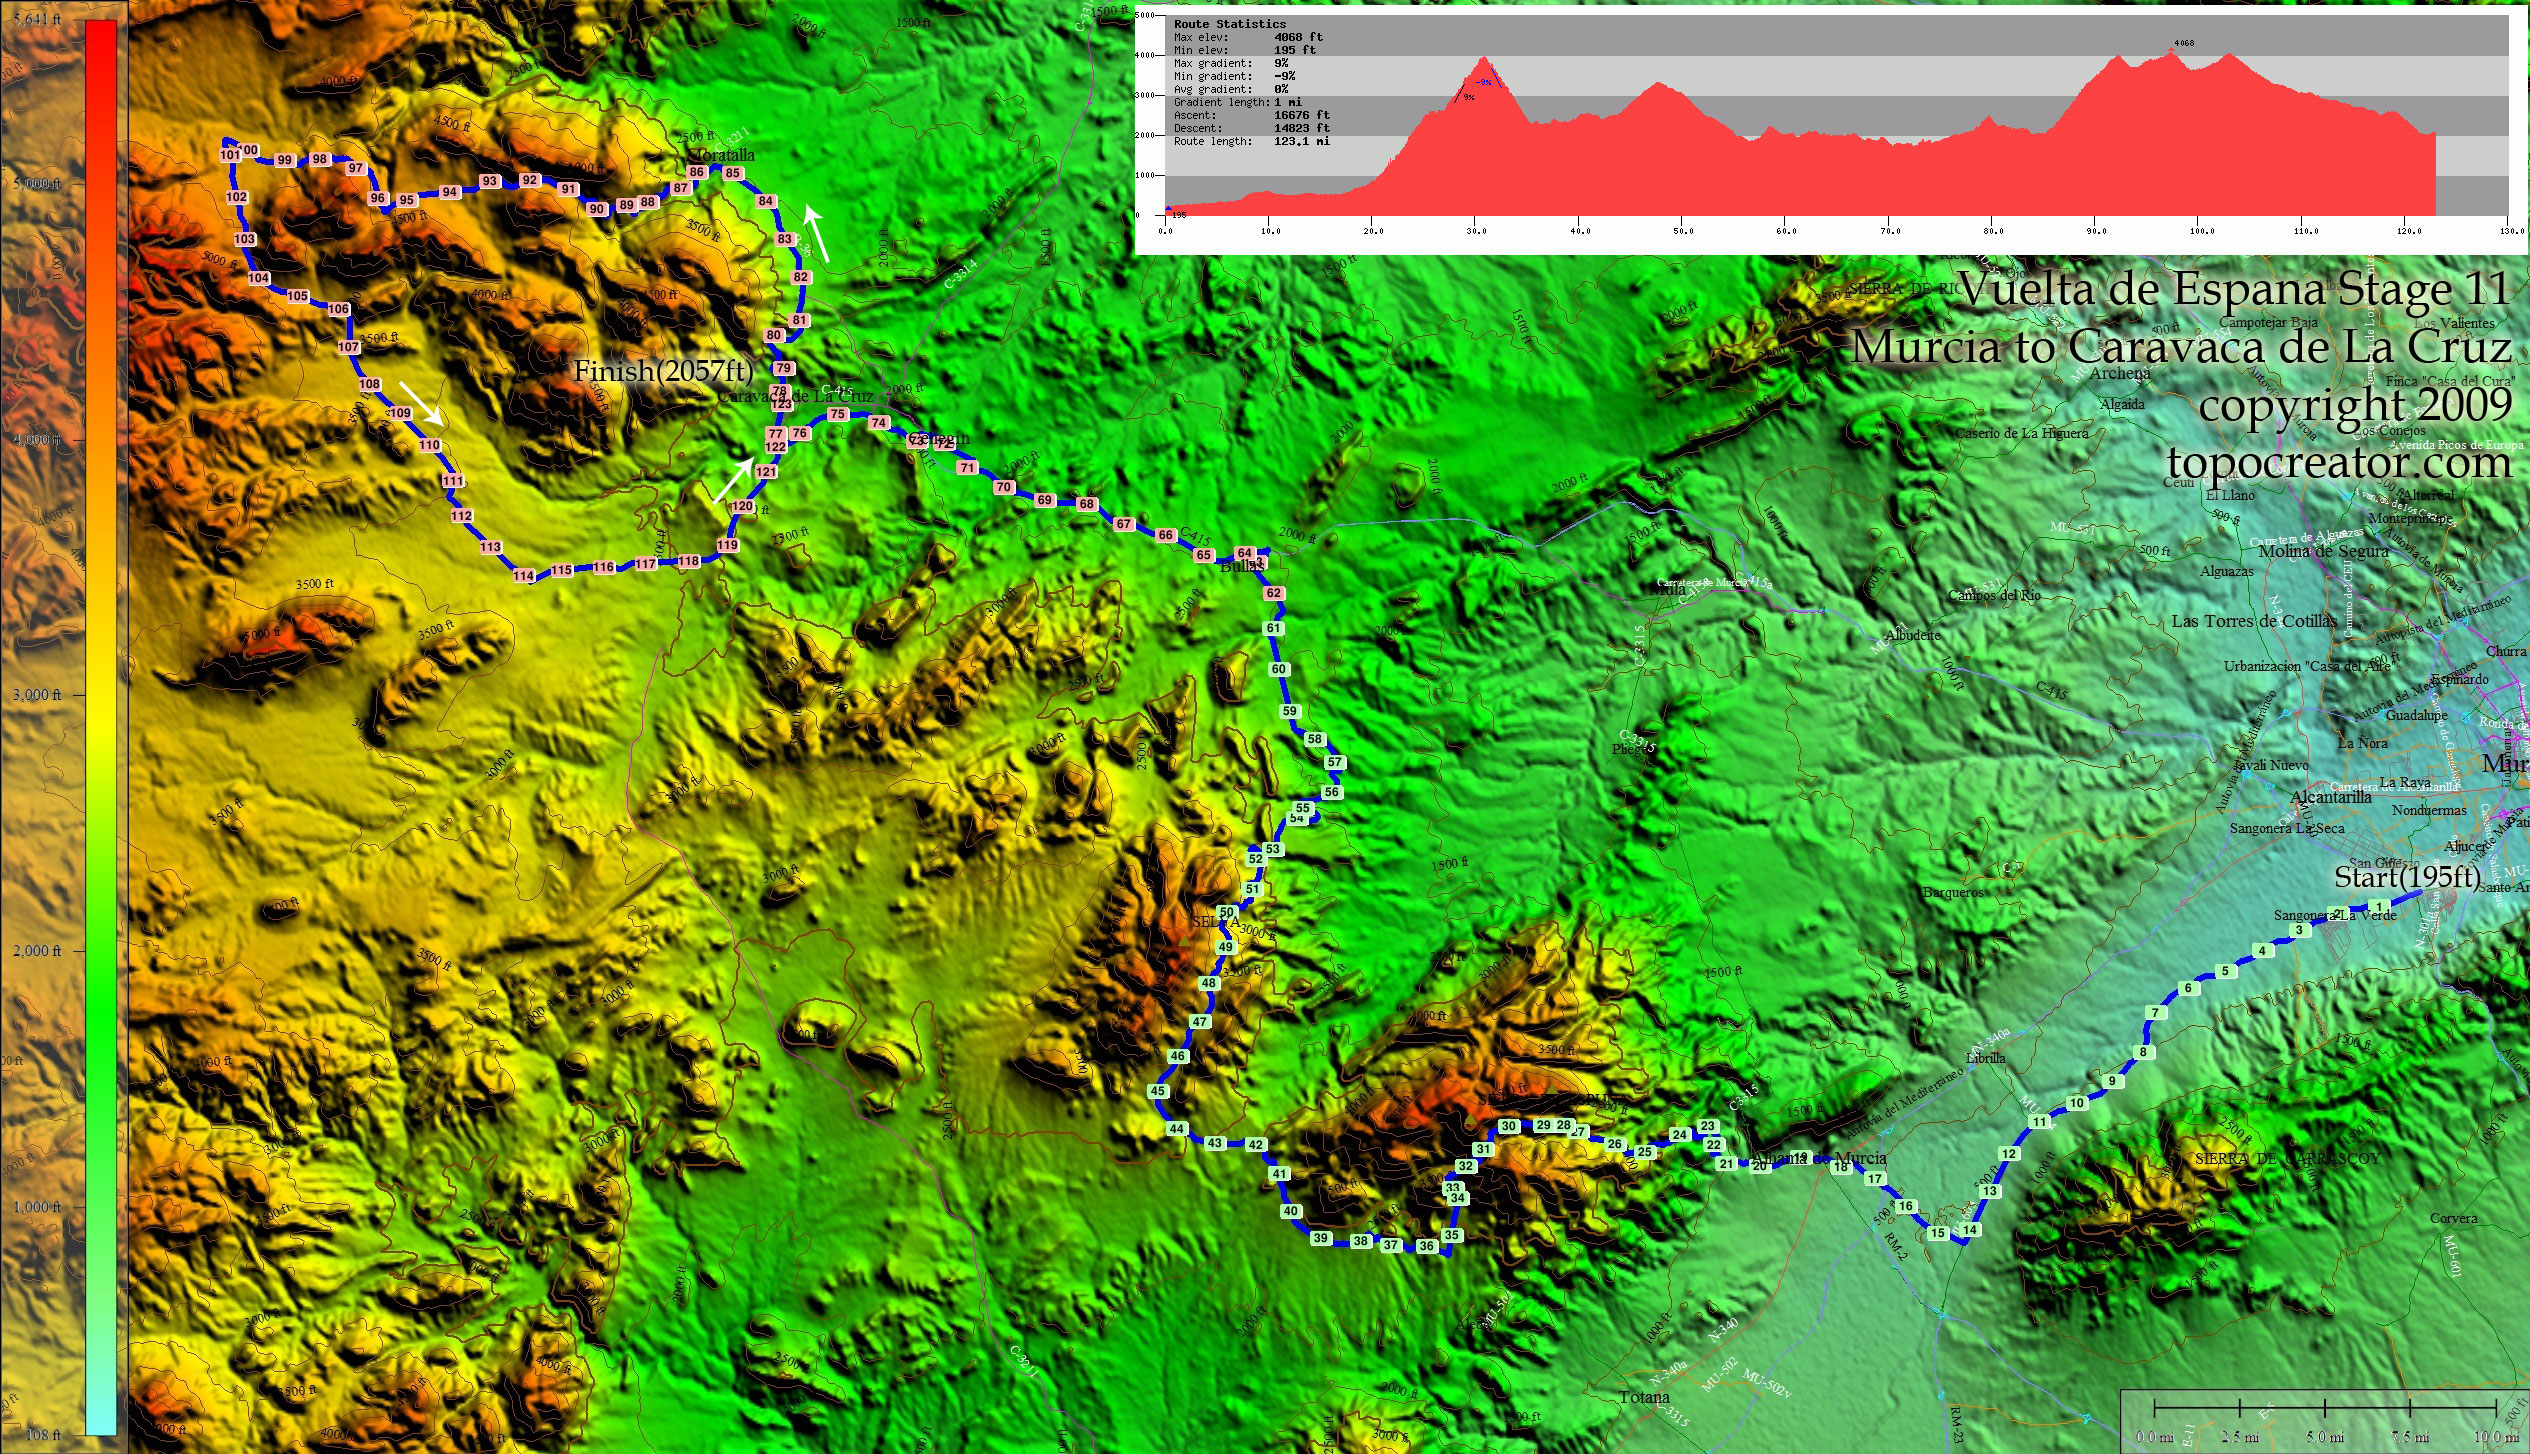Viewport: 2530px width, 1454px height.
Task: Click mile marker 101 at the northwest corner
Action: (230, 155)
